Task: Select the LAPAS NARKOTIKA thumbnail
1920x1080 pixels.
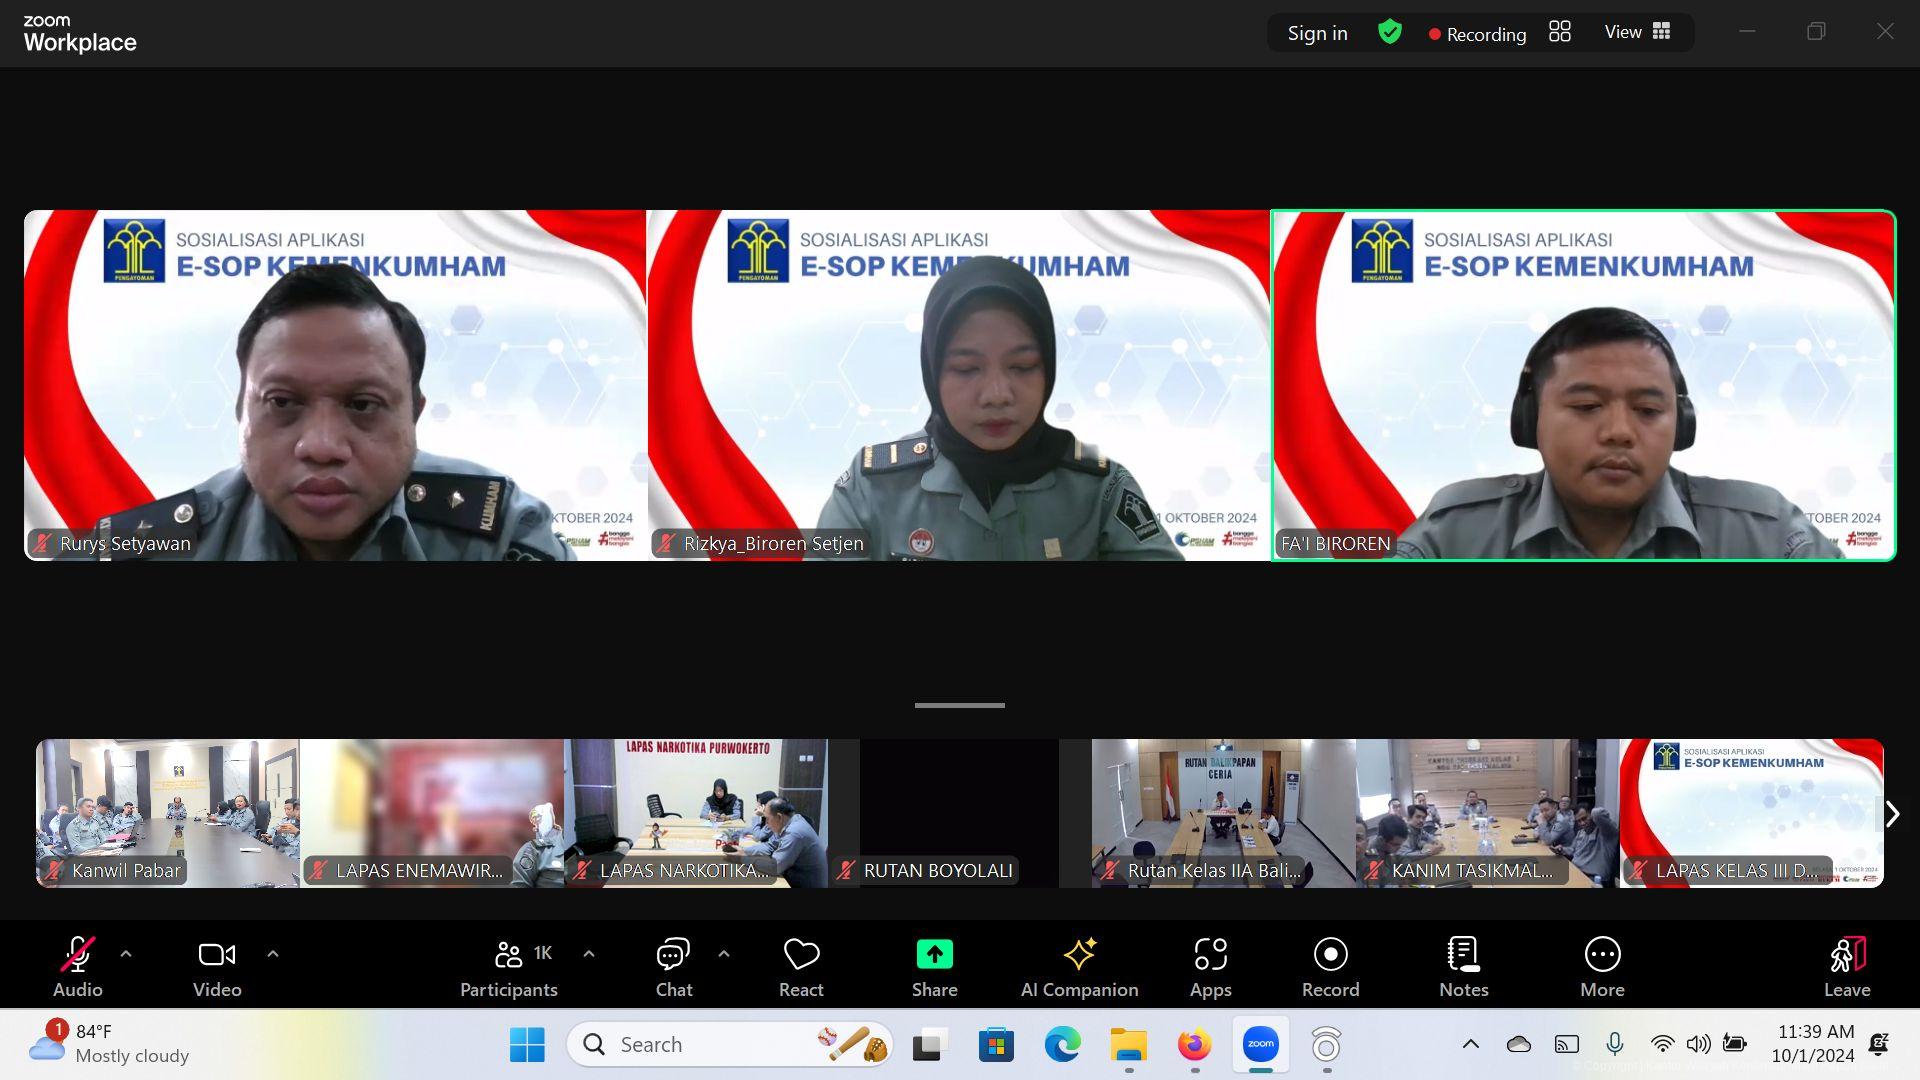Action: click(695, 813)
